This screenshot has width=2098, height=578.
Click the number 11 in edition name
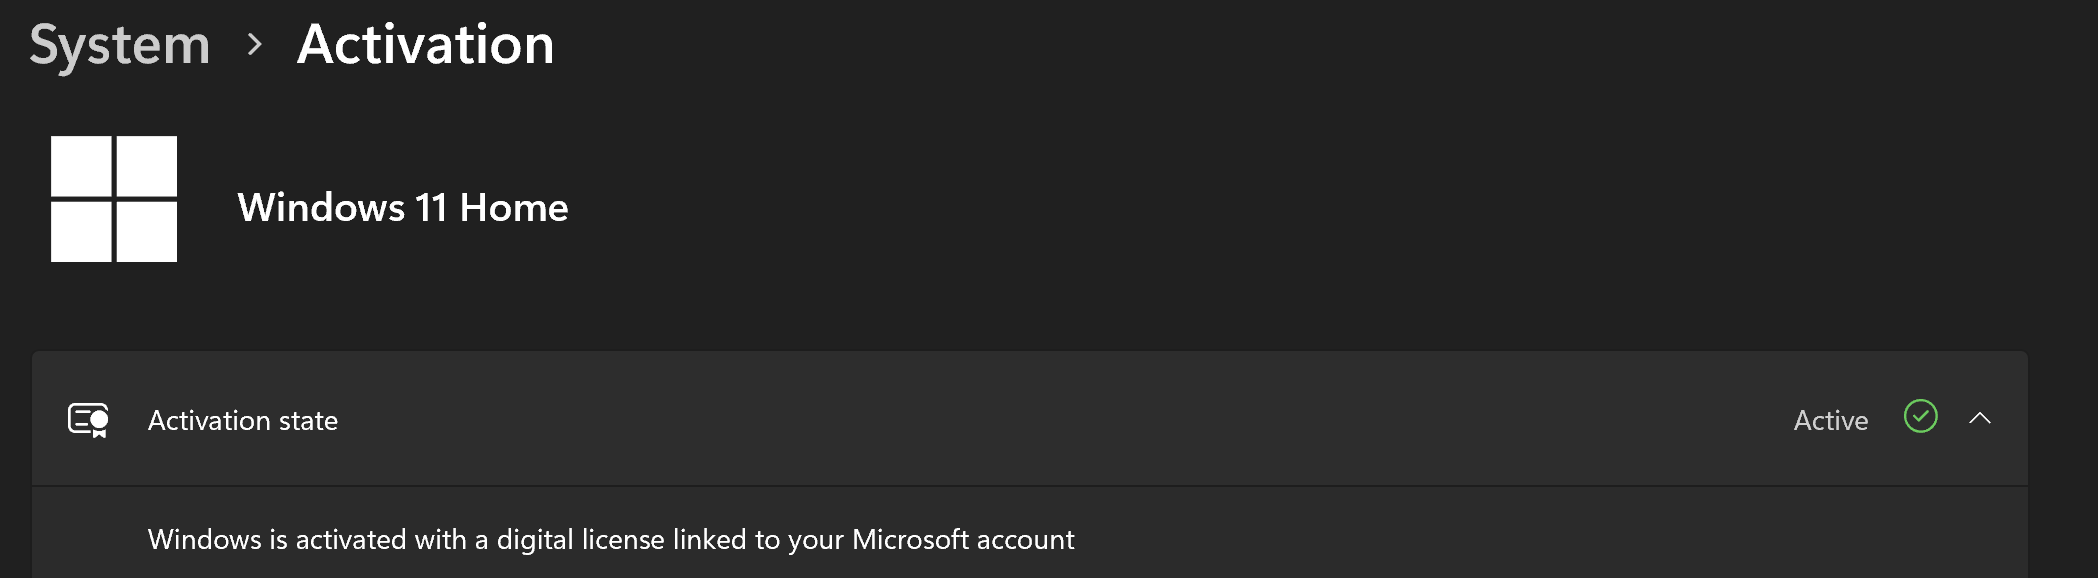430,208
